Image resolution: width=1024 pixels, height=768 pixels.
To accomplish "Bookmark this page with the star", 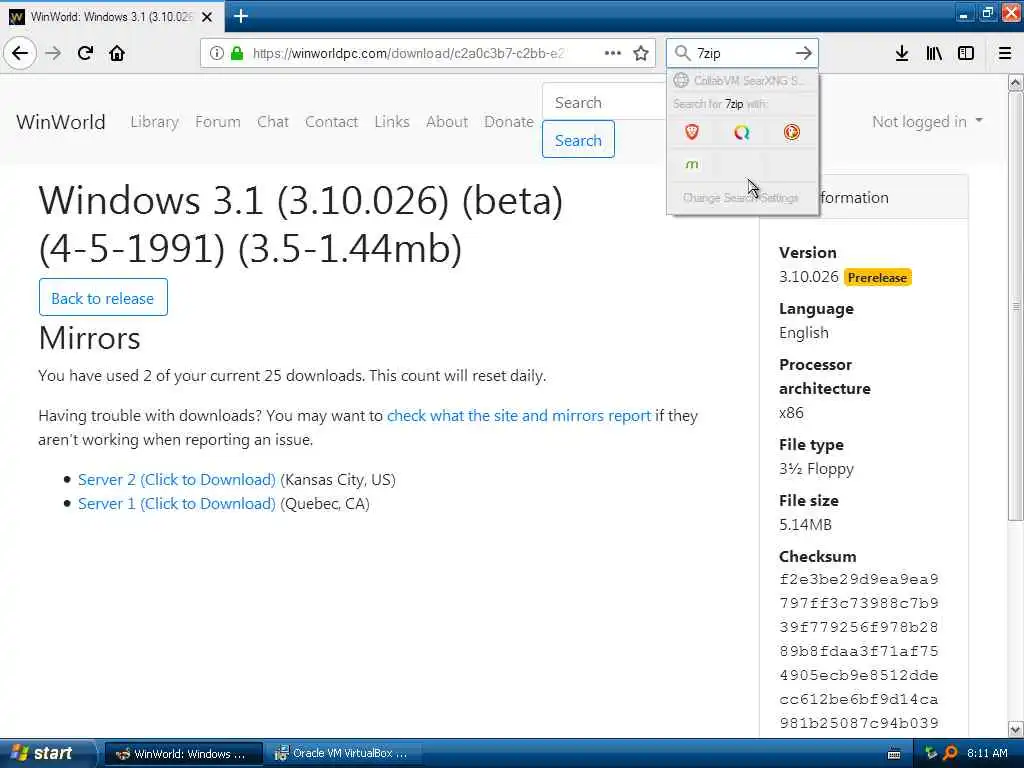I will click(x=641, y=53).
